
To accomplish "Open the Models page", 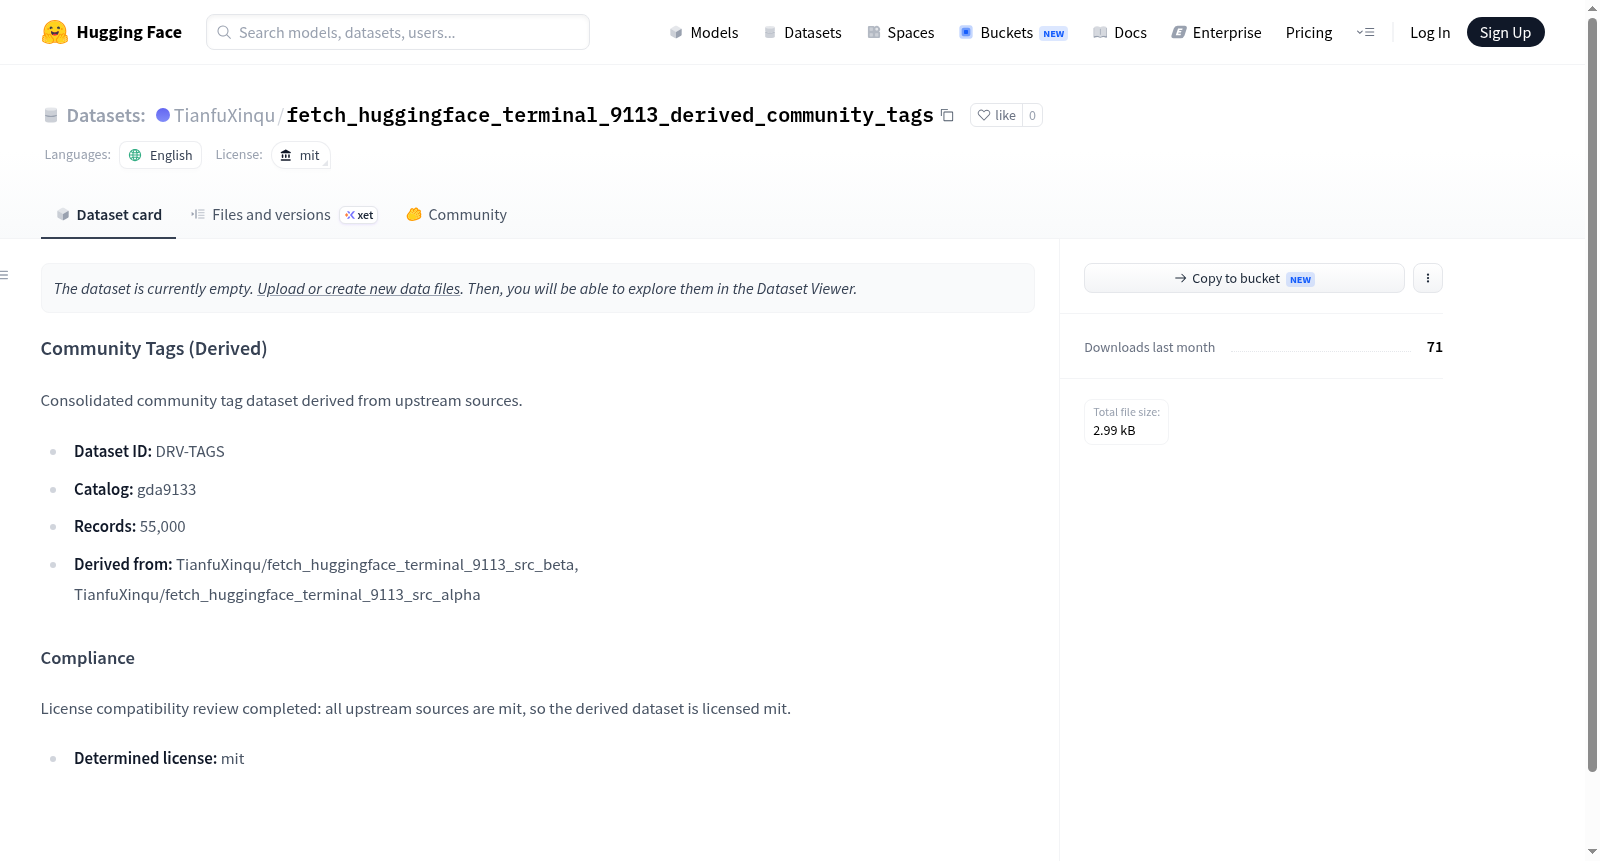I will point(704,33).
